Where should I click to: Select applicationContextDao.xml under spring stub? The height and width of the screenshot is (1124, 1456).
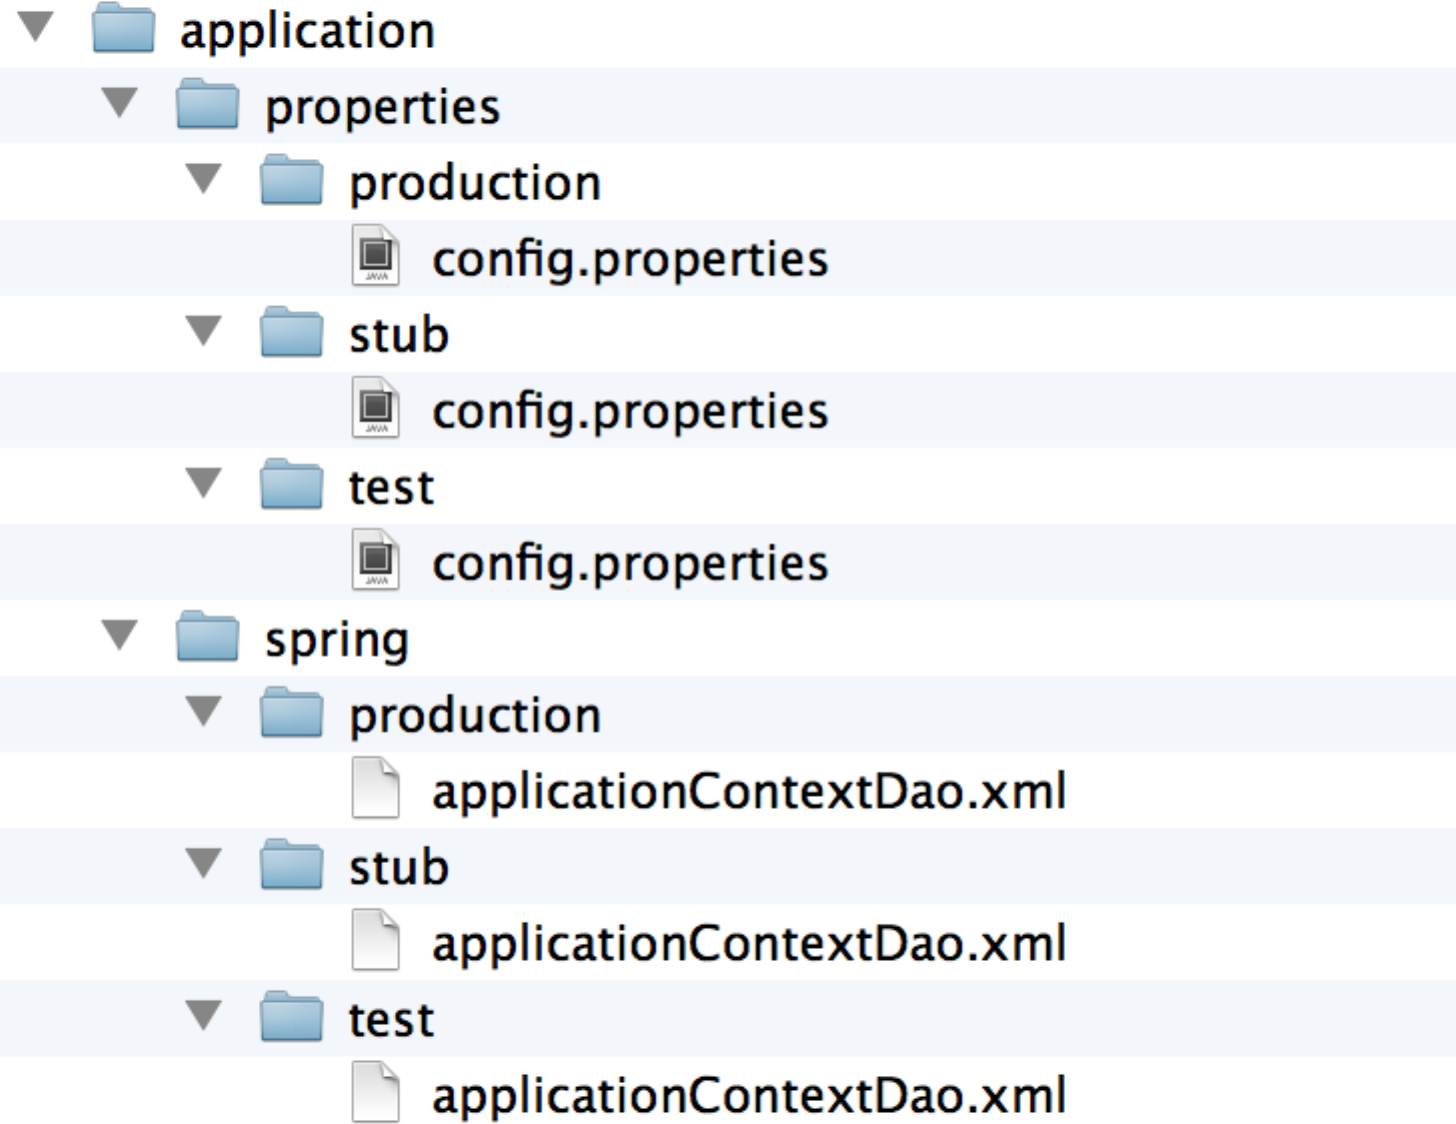pyautogui.click(x=749, y=943)
